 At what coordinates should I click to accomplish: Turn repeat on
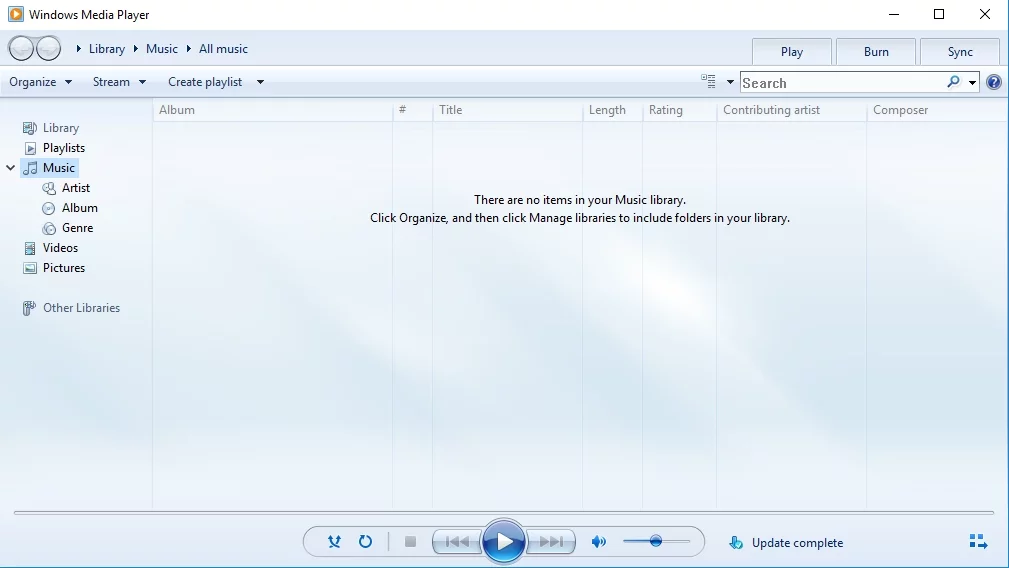click(365, 542)
